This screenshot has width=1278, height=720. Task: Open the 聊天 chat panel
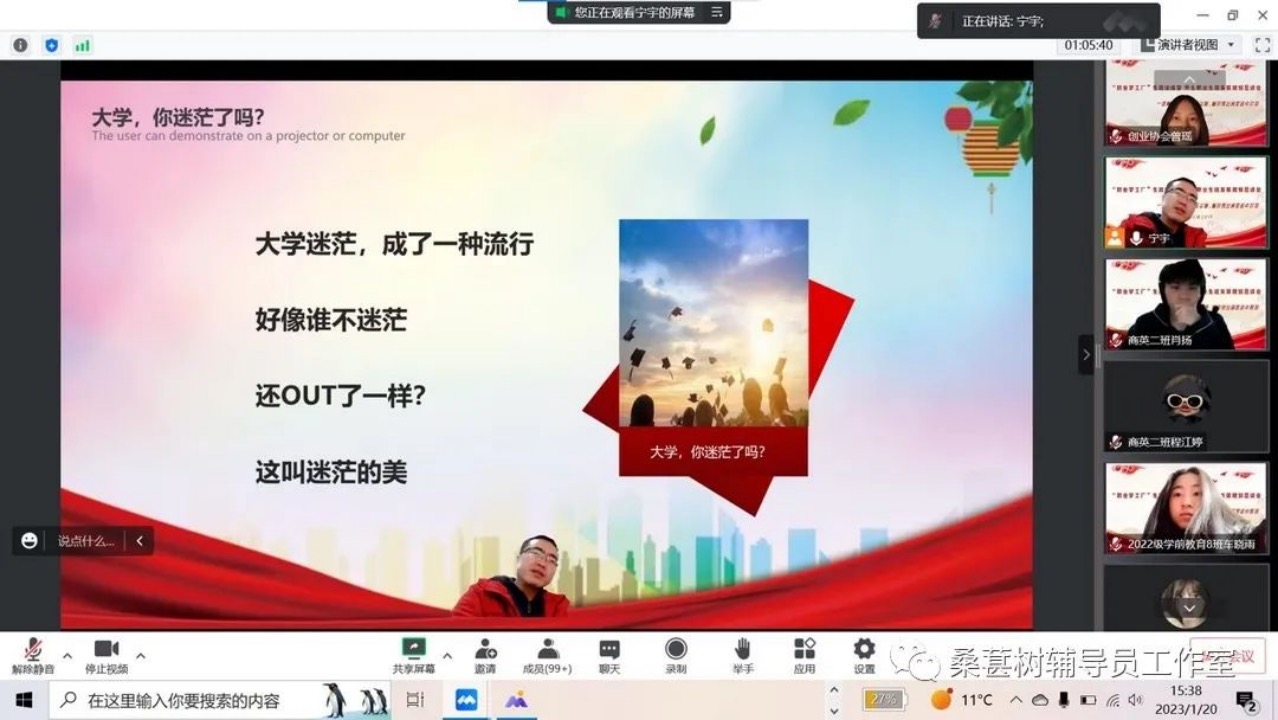pos(609,655)
